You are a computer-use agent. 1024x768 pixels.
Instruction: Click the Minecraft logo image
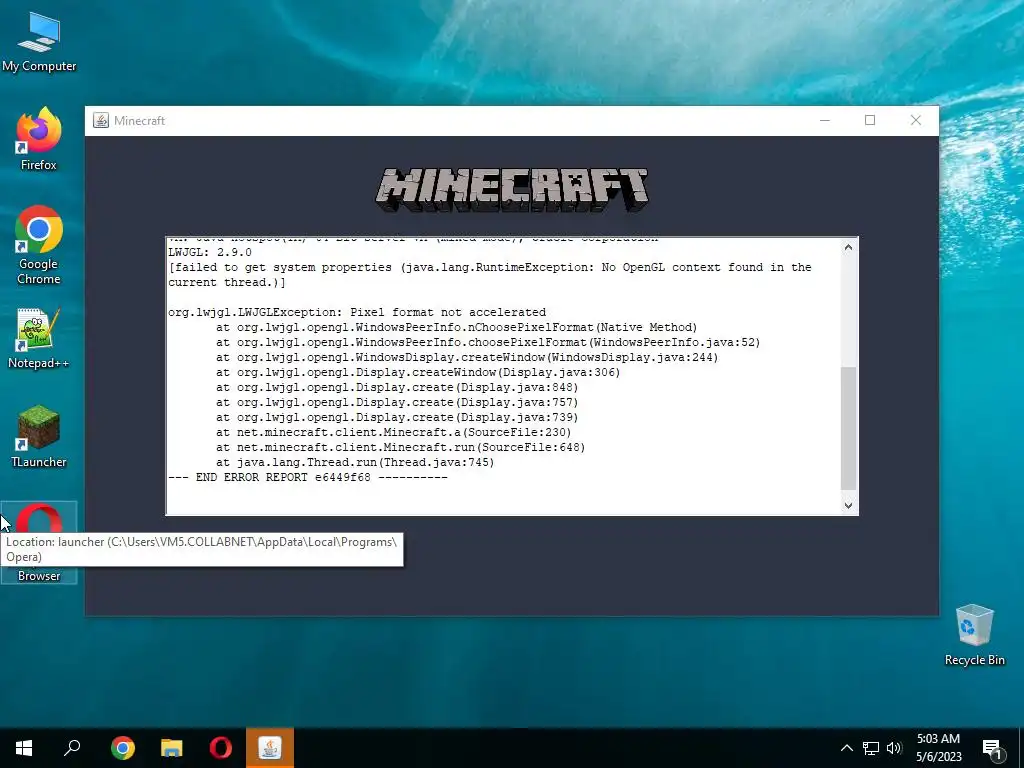point(512,189)
